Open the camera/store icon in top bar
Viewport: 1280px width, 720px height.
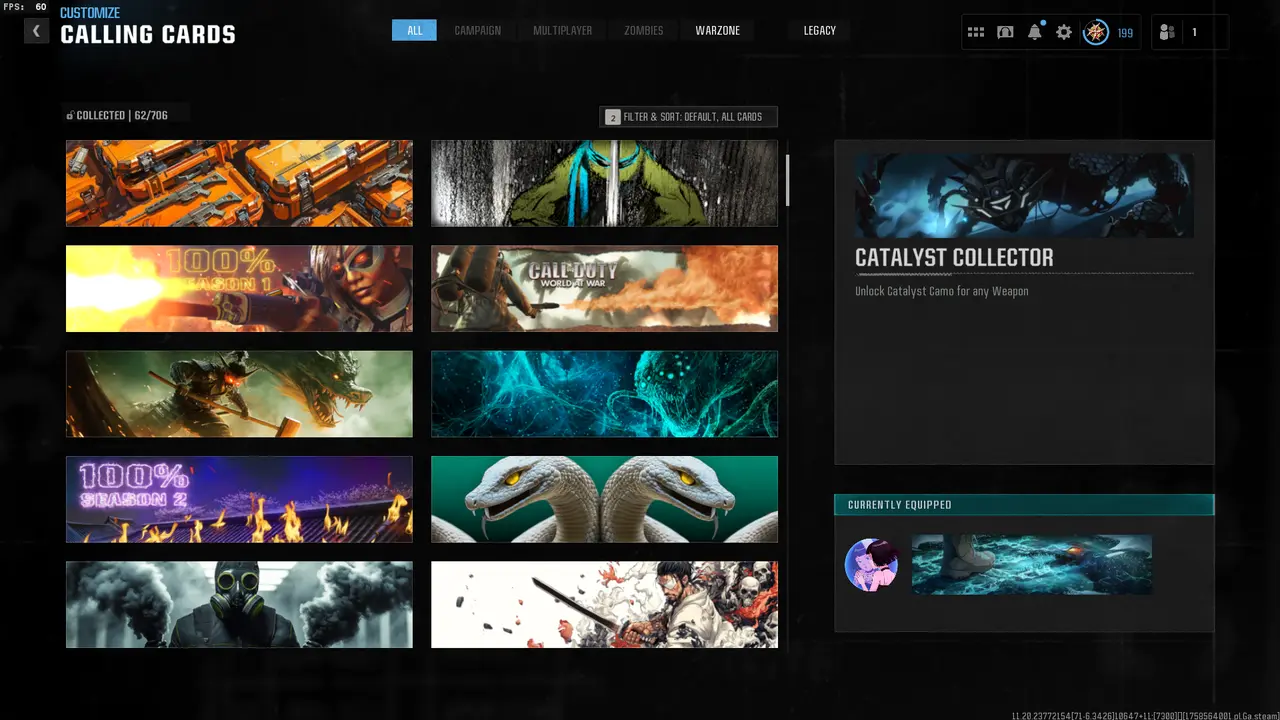(x=1005, y=32)
